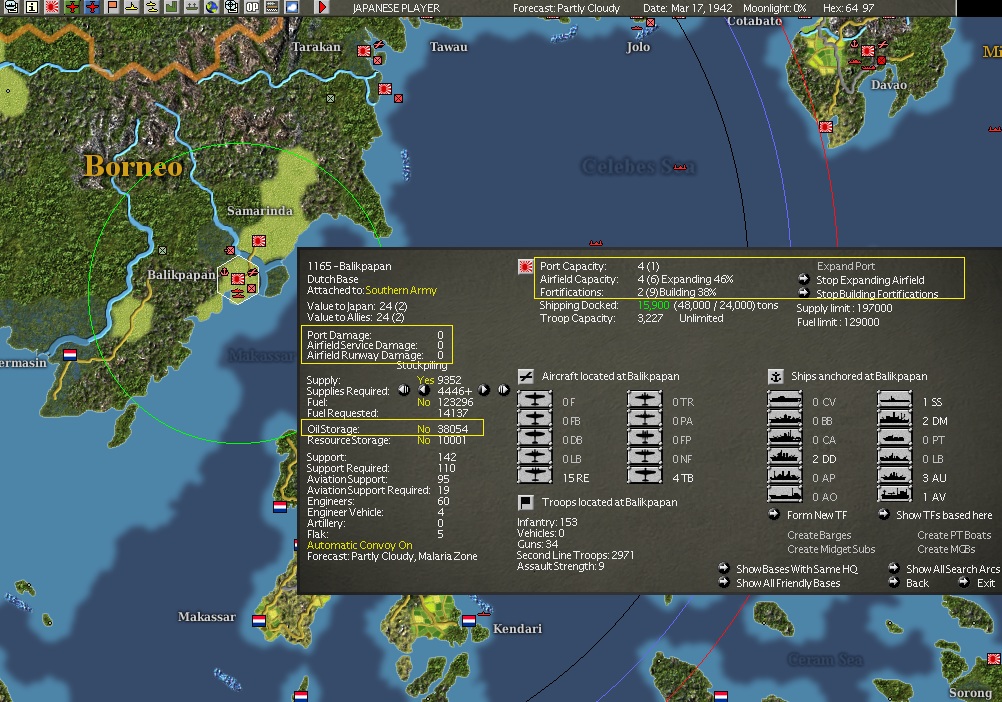Click the ship silhouette next to 0 BB

pos(785,419)
